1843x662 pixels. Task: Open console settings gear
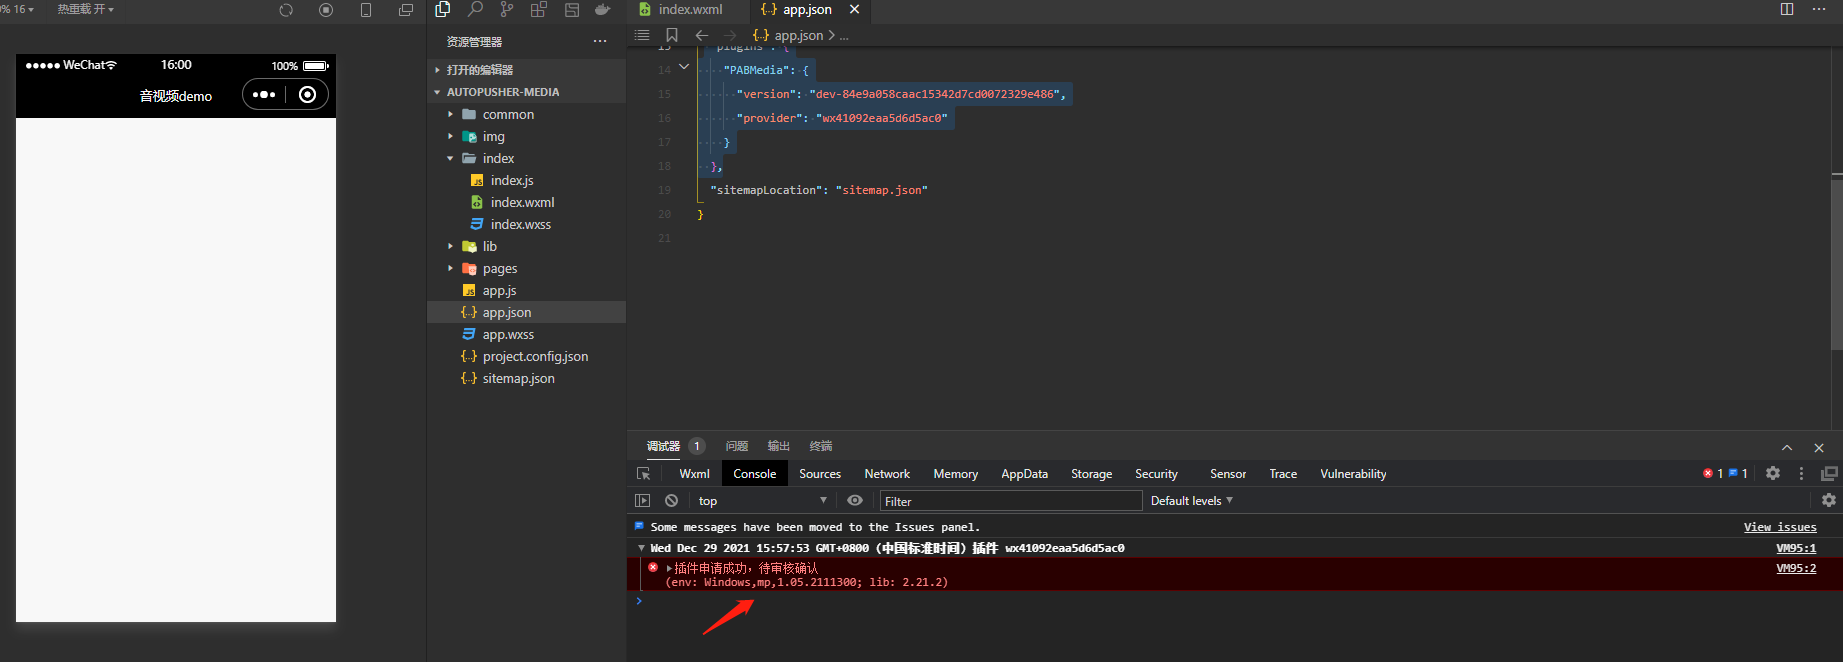(1829, 500)
